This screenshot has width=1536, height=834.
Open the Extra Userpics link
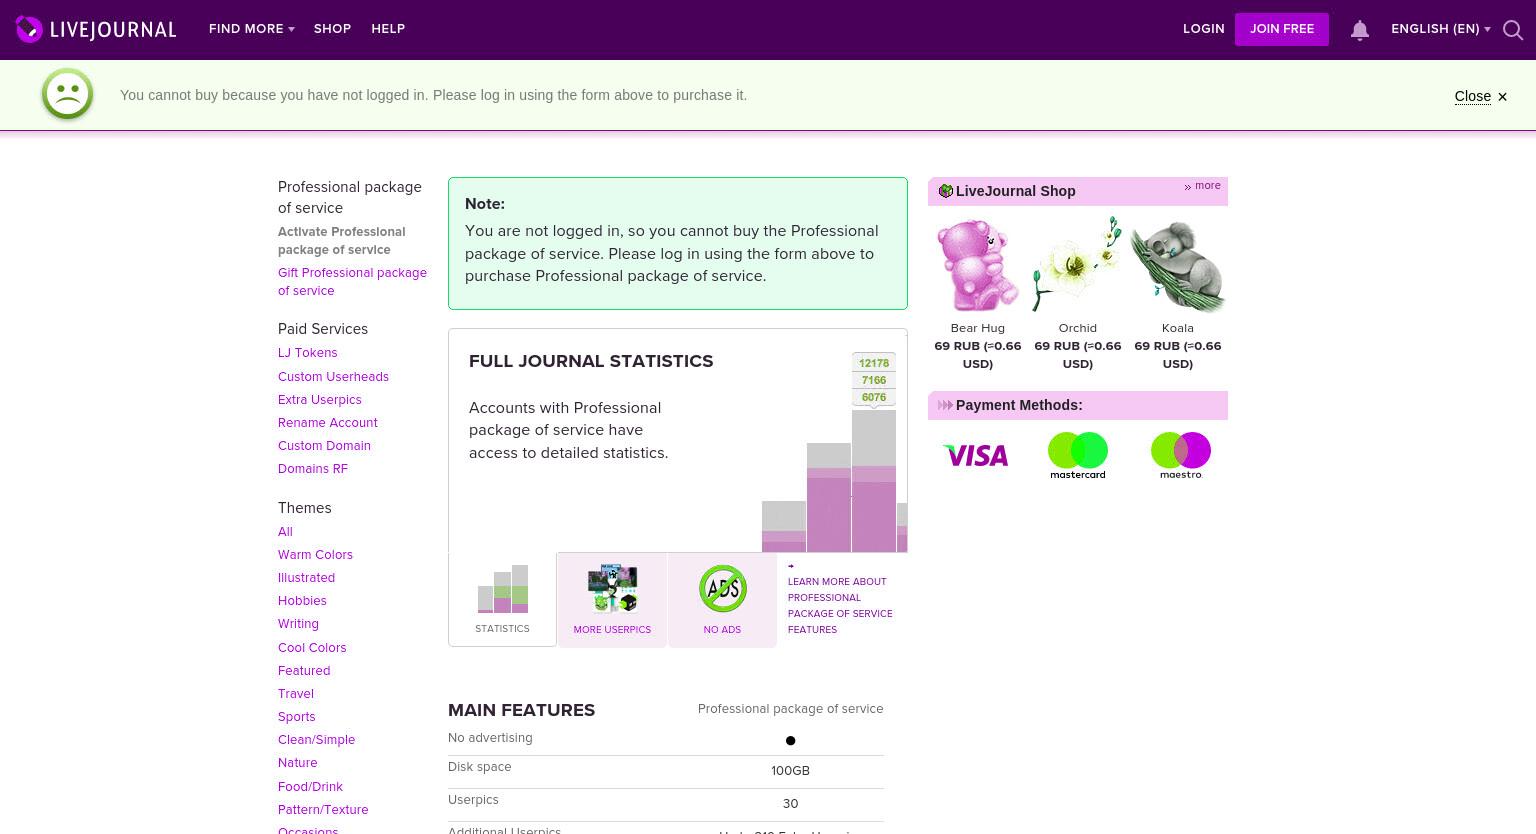(x=320, y=400)
